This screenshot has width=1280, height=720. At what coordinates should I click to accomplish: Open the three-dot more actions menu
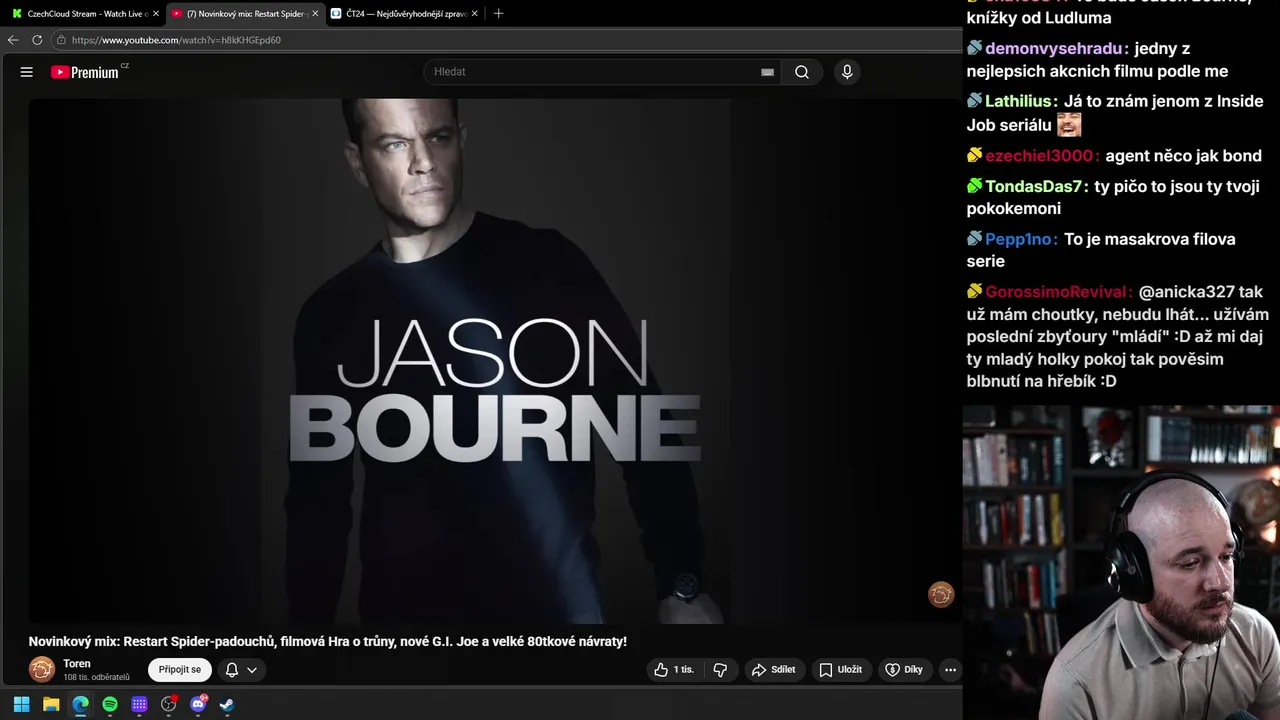point(950,670)
